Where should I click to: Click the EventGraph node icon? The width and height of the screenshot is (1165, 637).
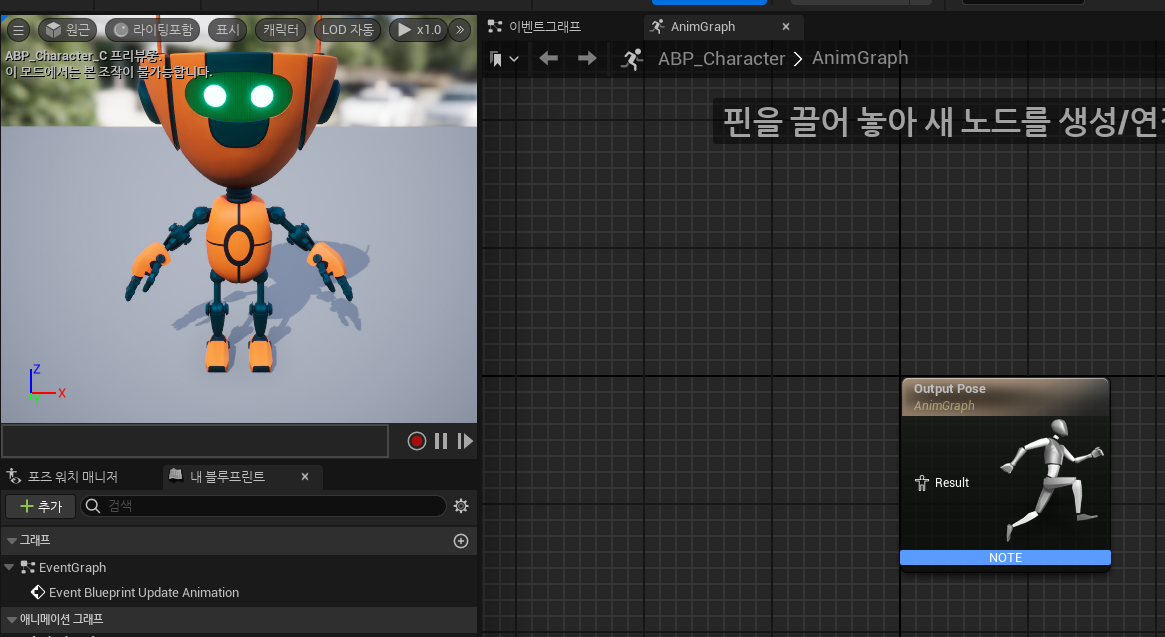coord(27,567)
